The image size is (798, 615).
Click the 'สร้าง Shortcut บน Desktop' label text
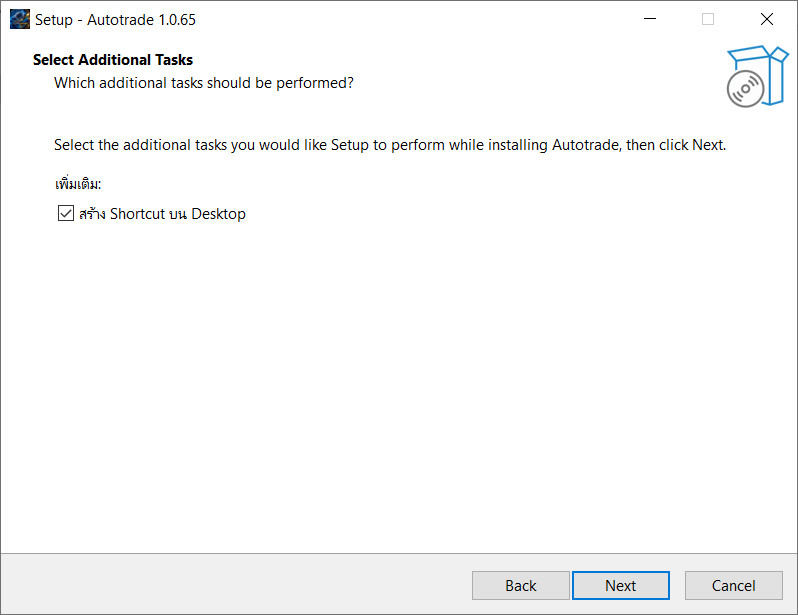tap(162, 214)
